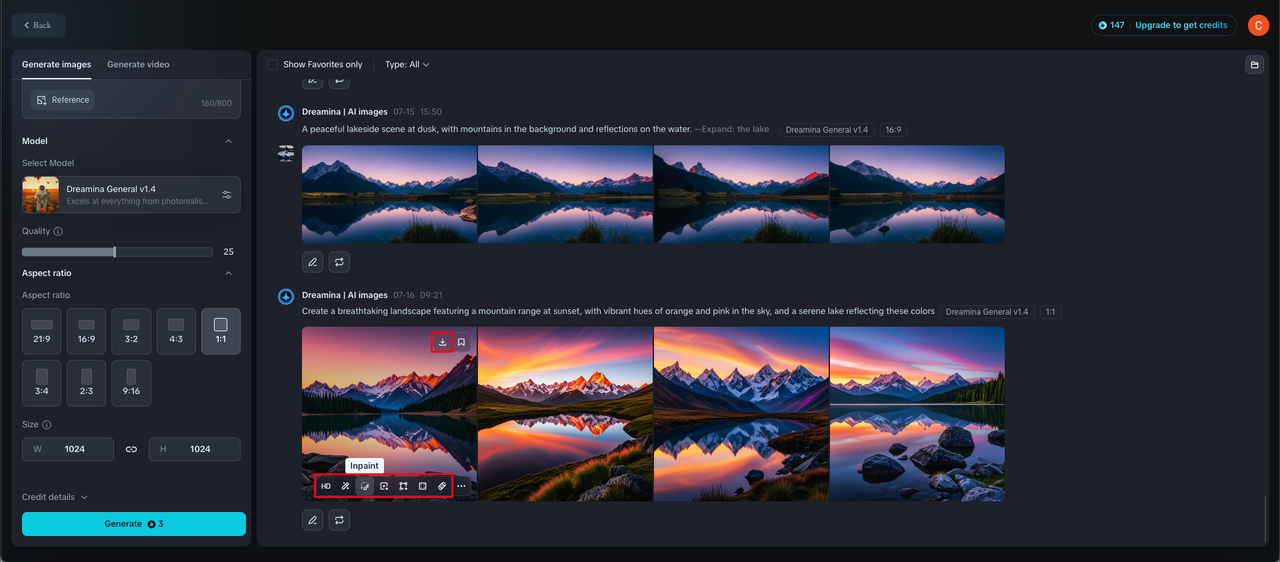Click the 16:9 tag on lakeside prompt
1280x562 pixels.
893,130
